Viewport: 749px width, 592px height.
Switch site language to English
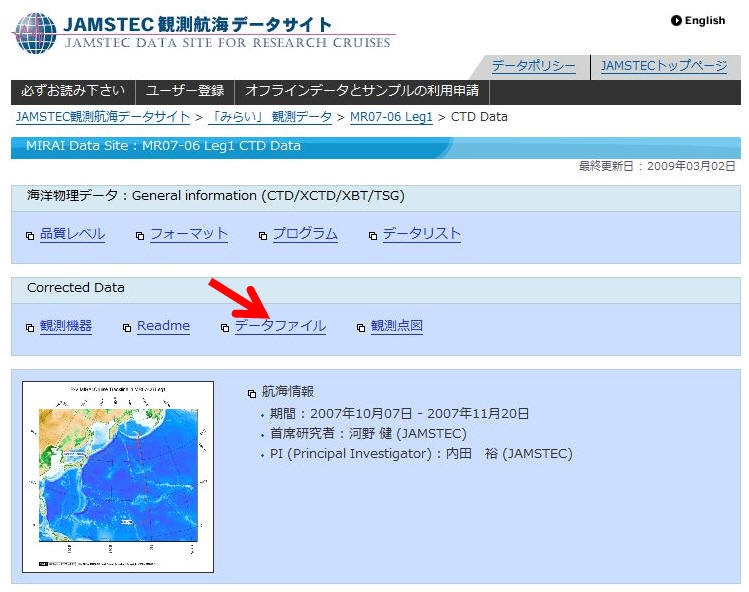coord(704,20)
